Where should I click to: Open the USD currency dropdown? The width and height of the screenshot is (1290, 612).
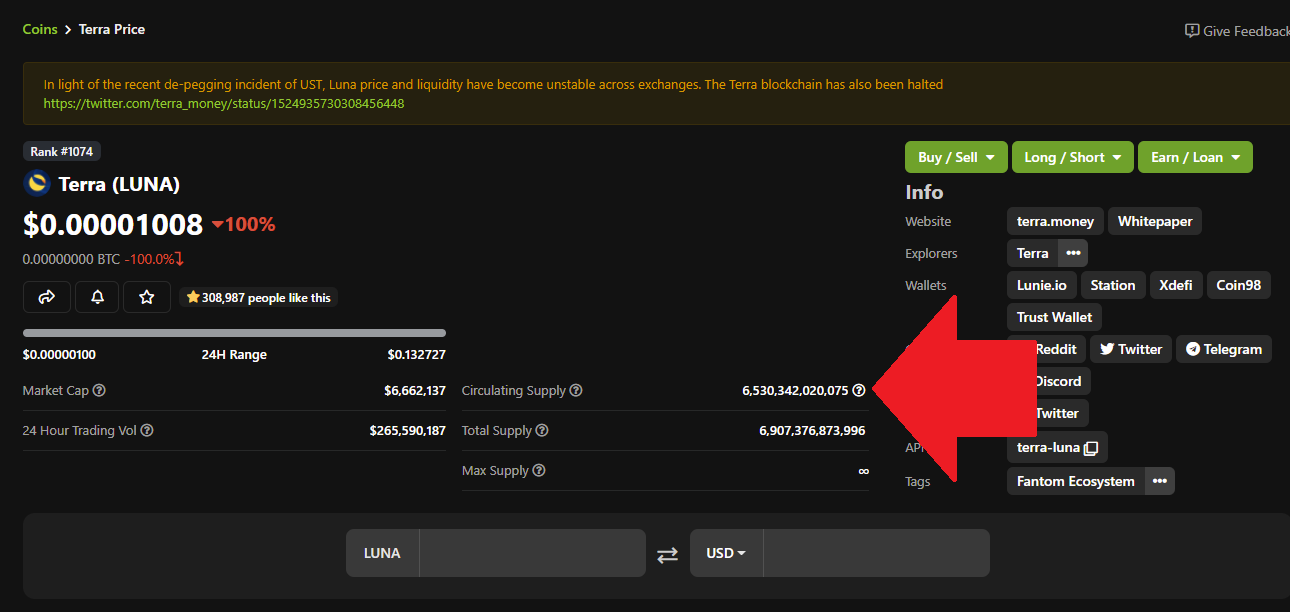tap(727, 553)
